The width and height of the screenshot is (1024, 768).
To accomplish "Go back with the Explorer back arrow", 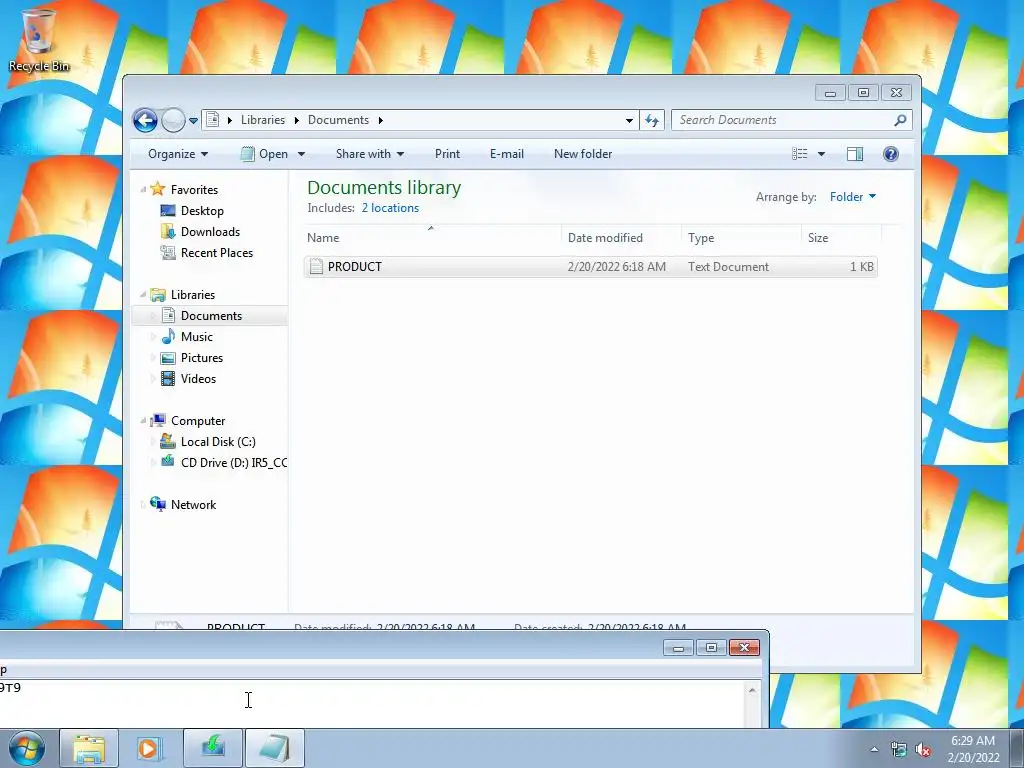I will click(x=145, y=120).
